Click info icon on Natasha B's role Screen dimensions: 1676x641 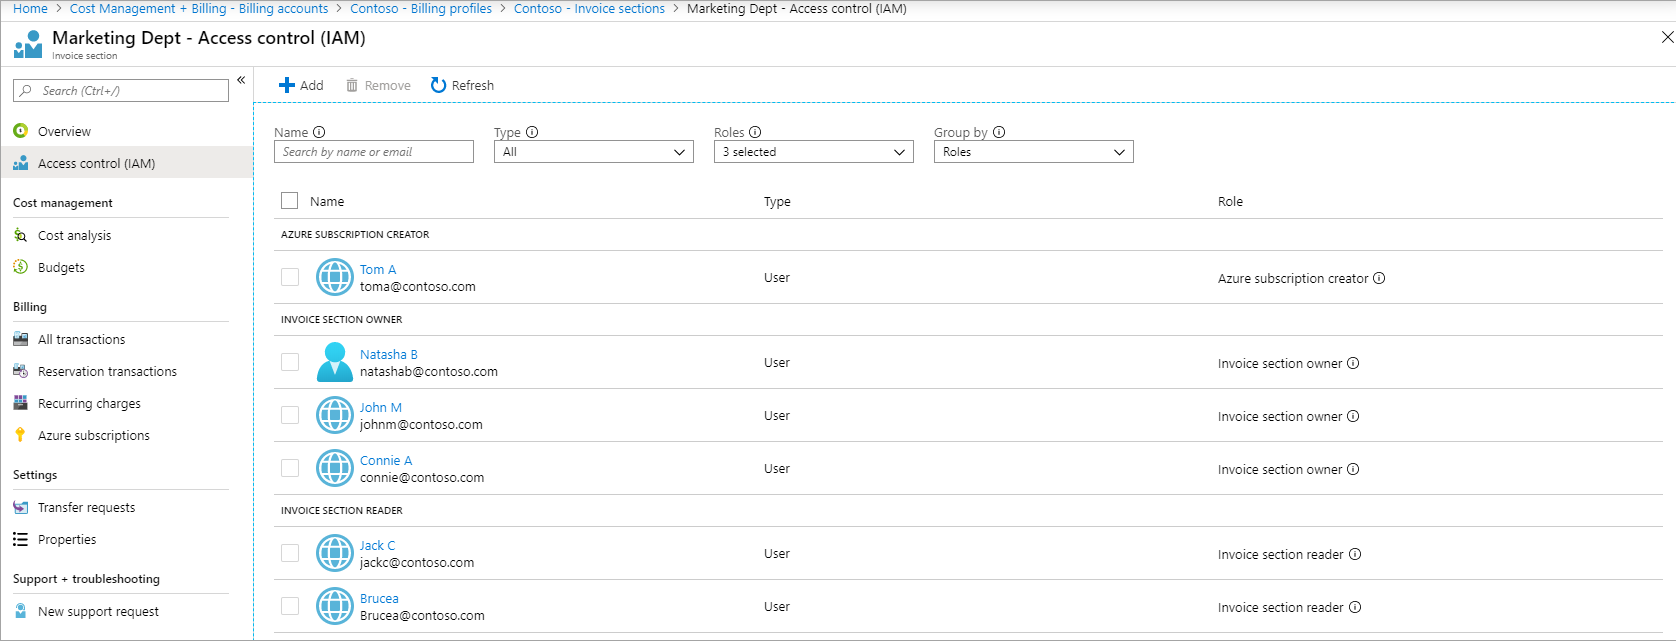tap(1353, 363)
